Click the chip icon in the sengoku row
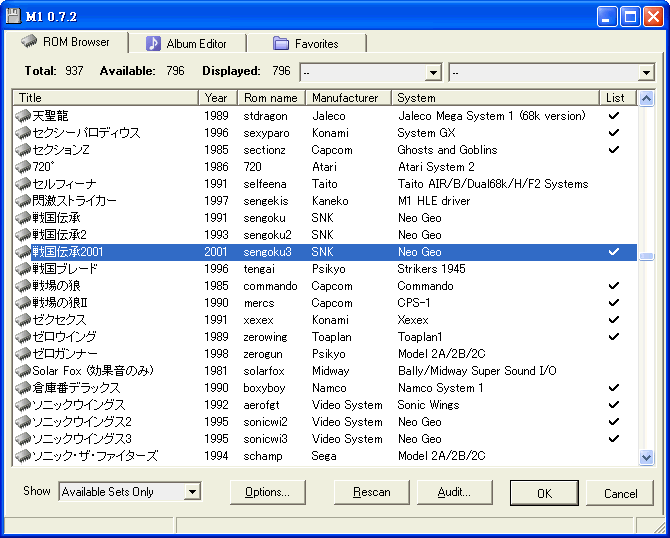Viewport: 670px width, 538px height. [23, 218]
